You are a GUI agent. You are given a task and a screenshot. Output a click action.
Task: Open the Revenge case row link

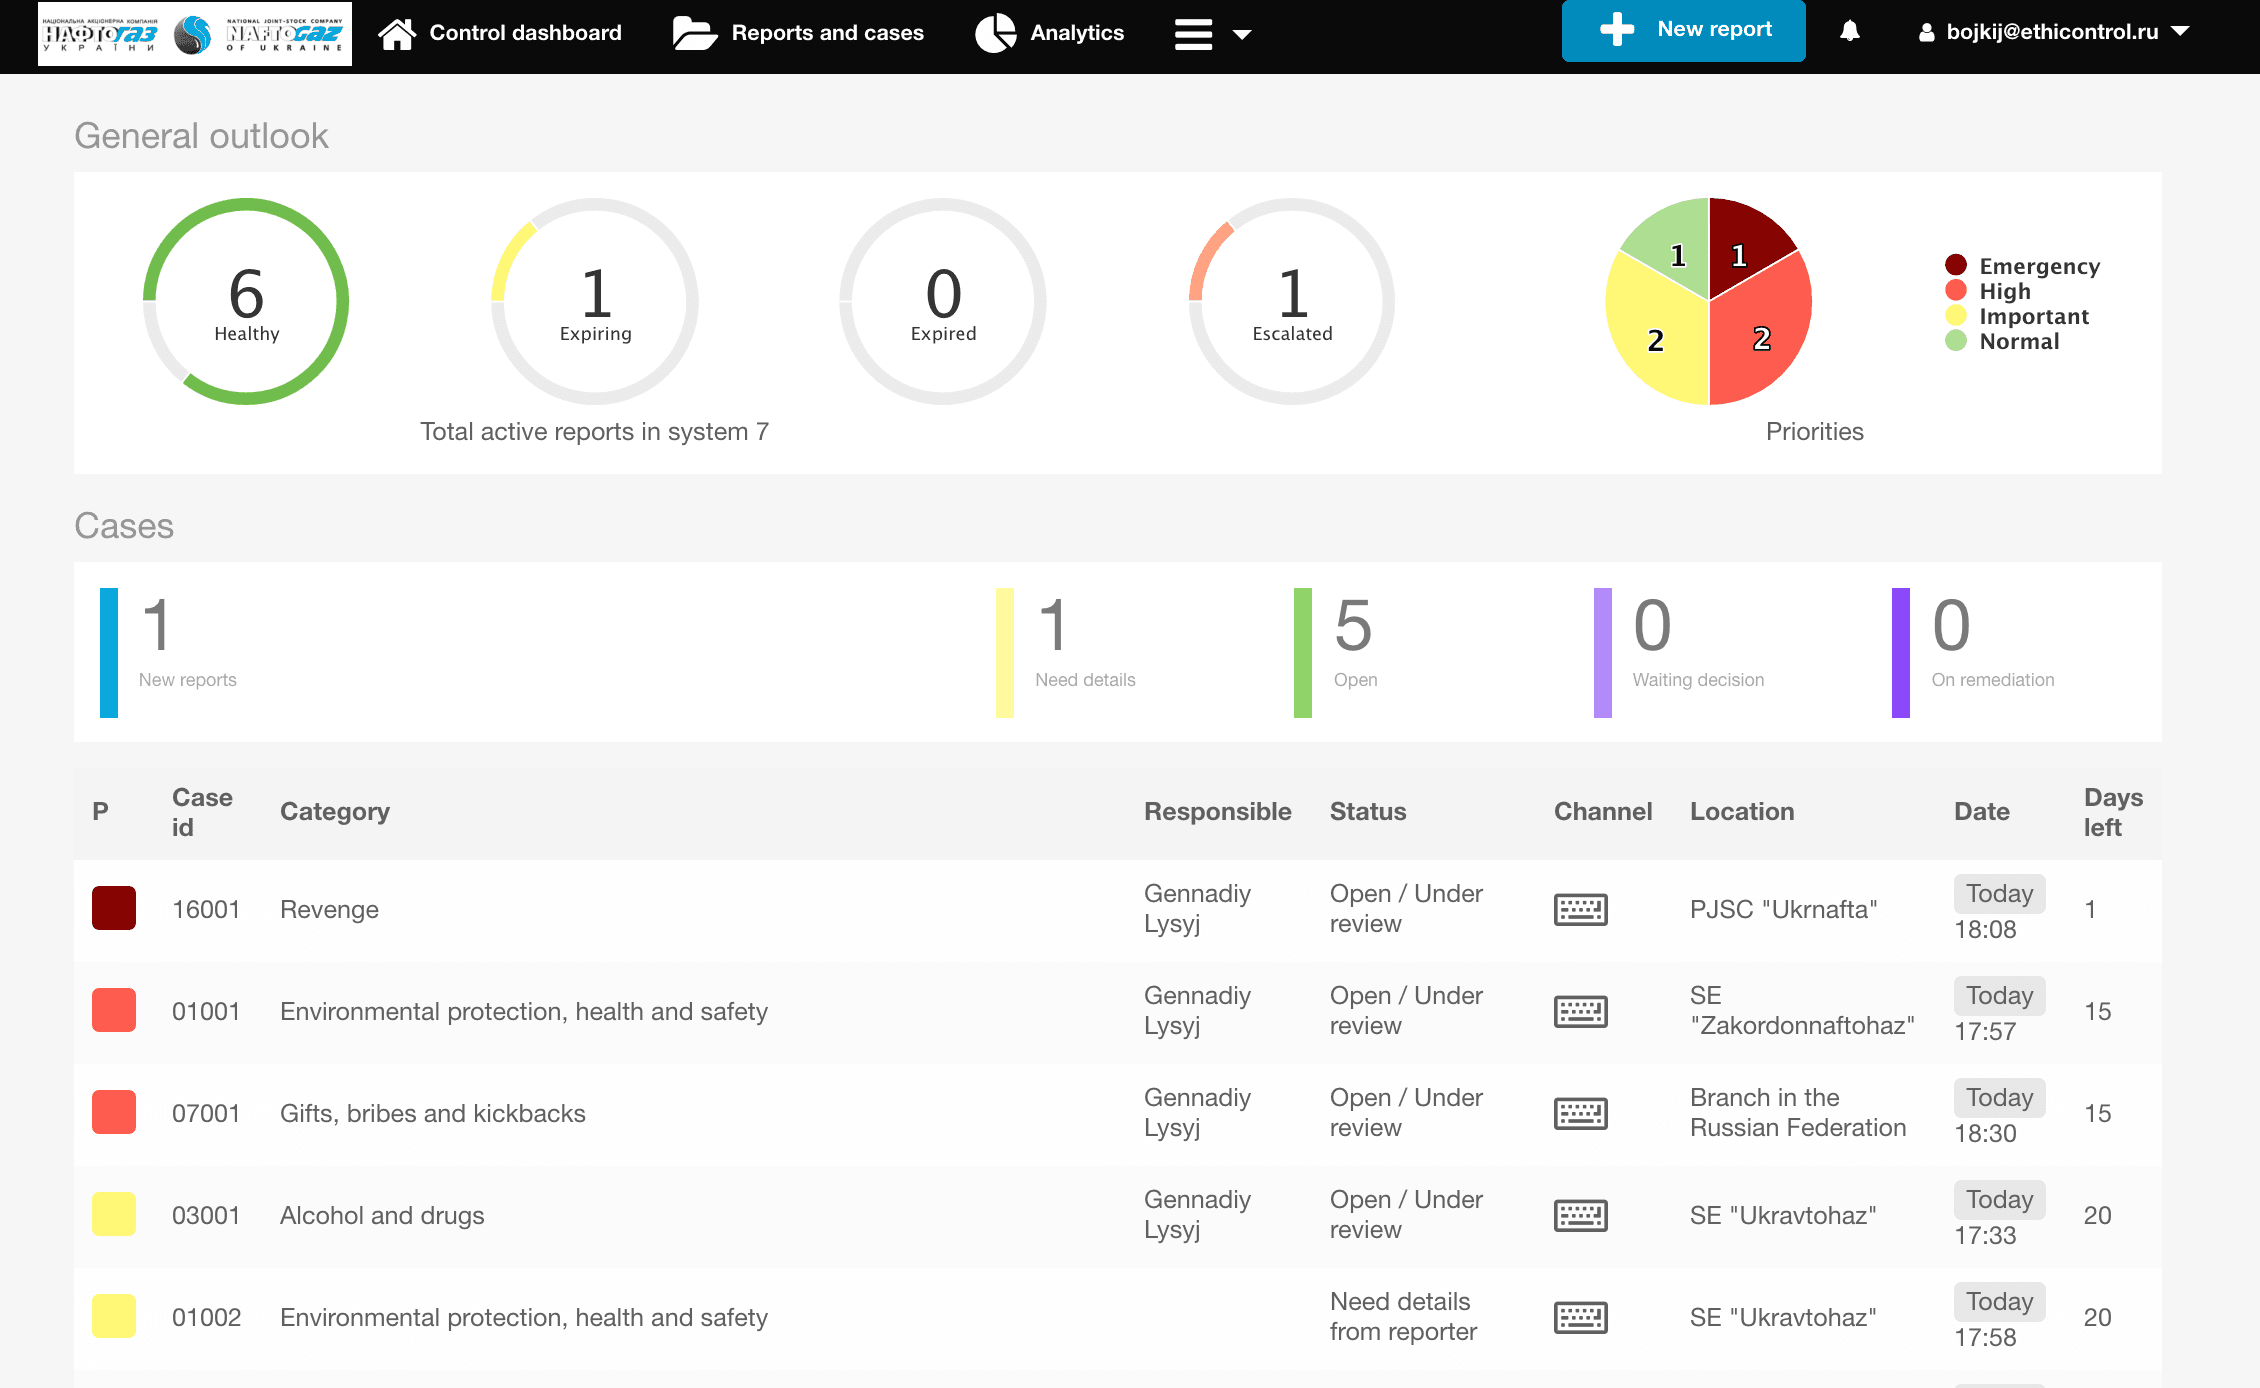coord(329,909)
